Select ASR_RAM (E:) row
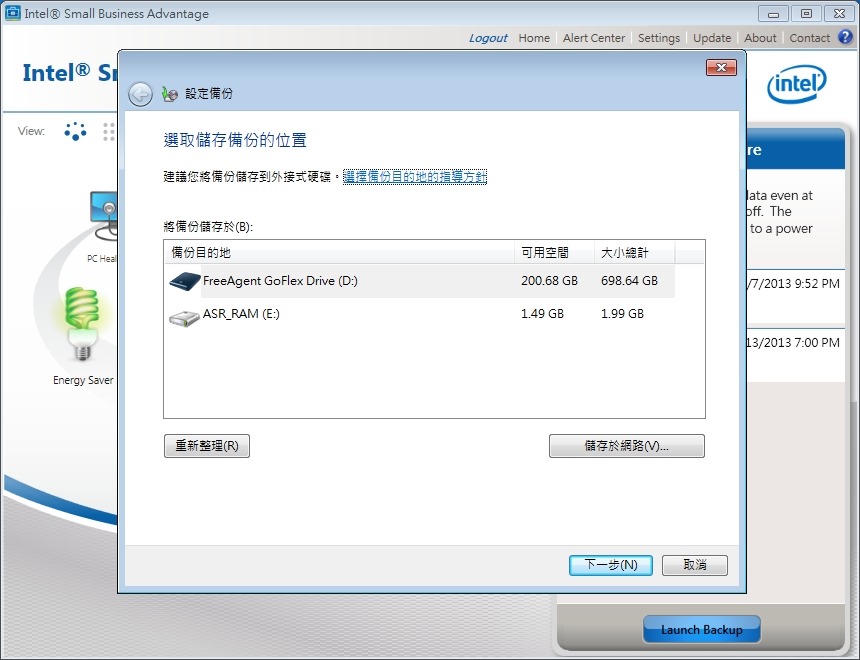This screenshot has width=860, height=660. pyautogui.click(x=421, y=314)
